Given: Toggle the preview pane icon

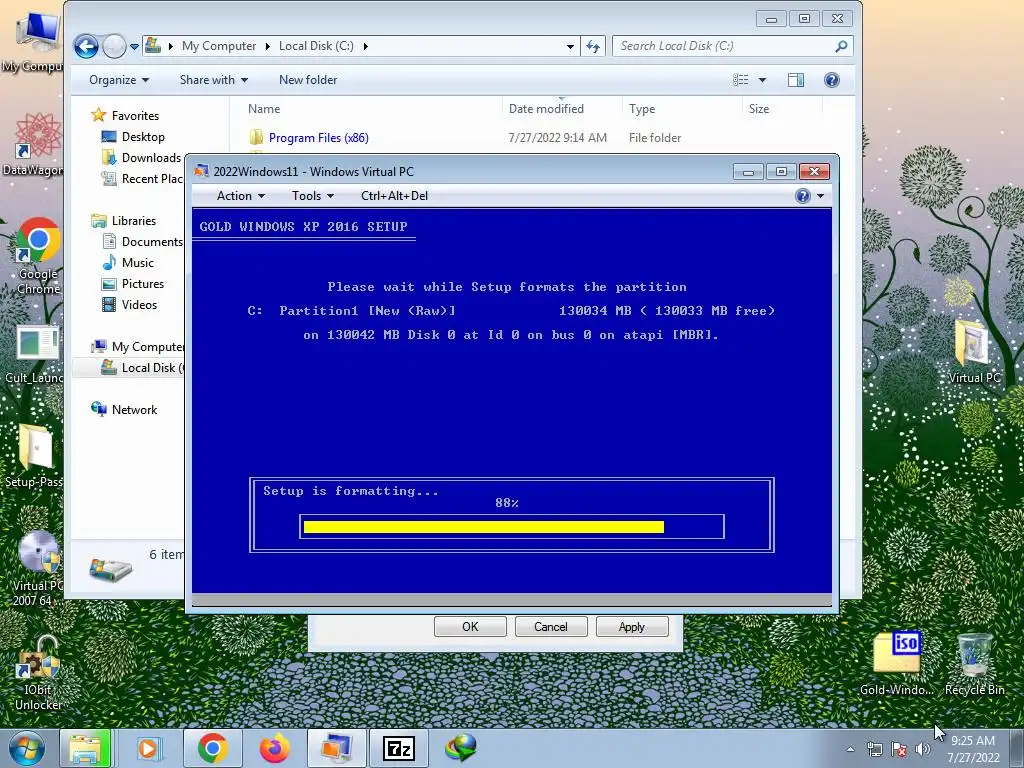Looking at the screenshot, I should (796, 80).
